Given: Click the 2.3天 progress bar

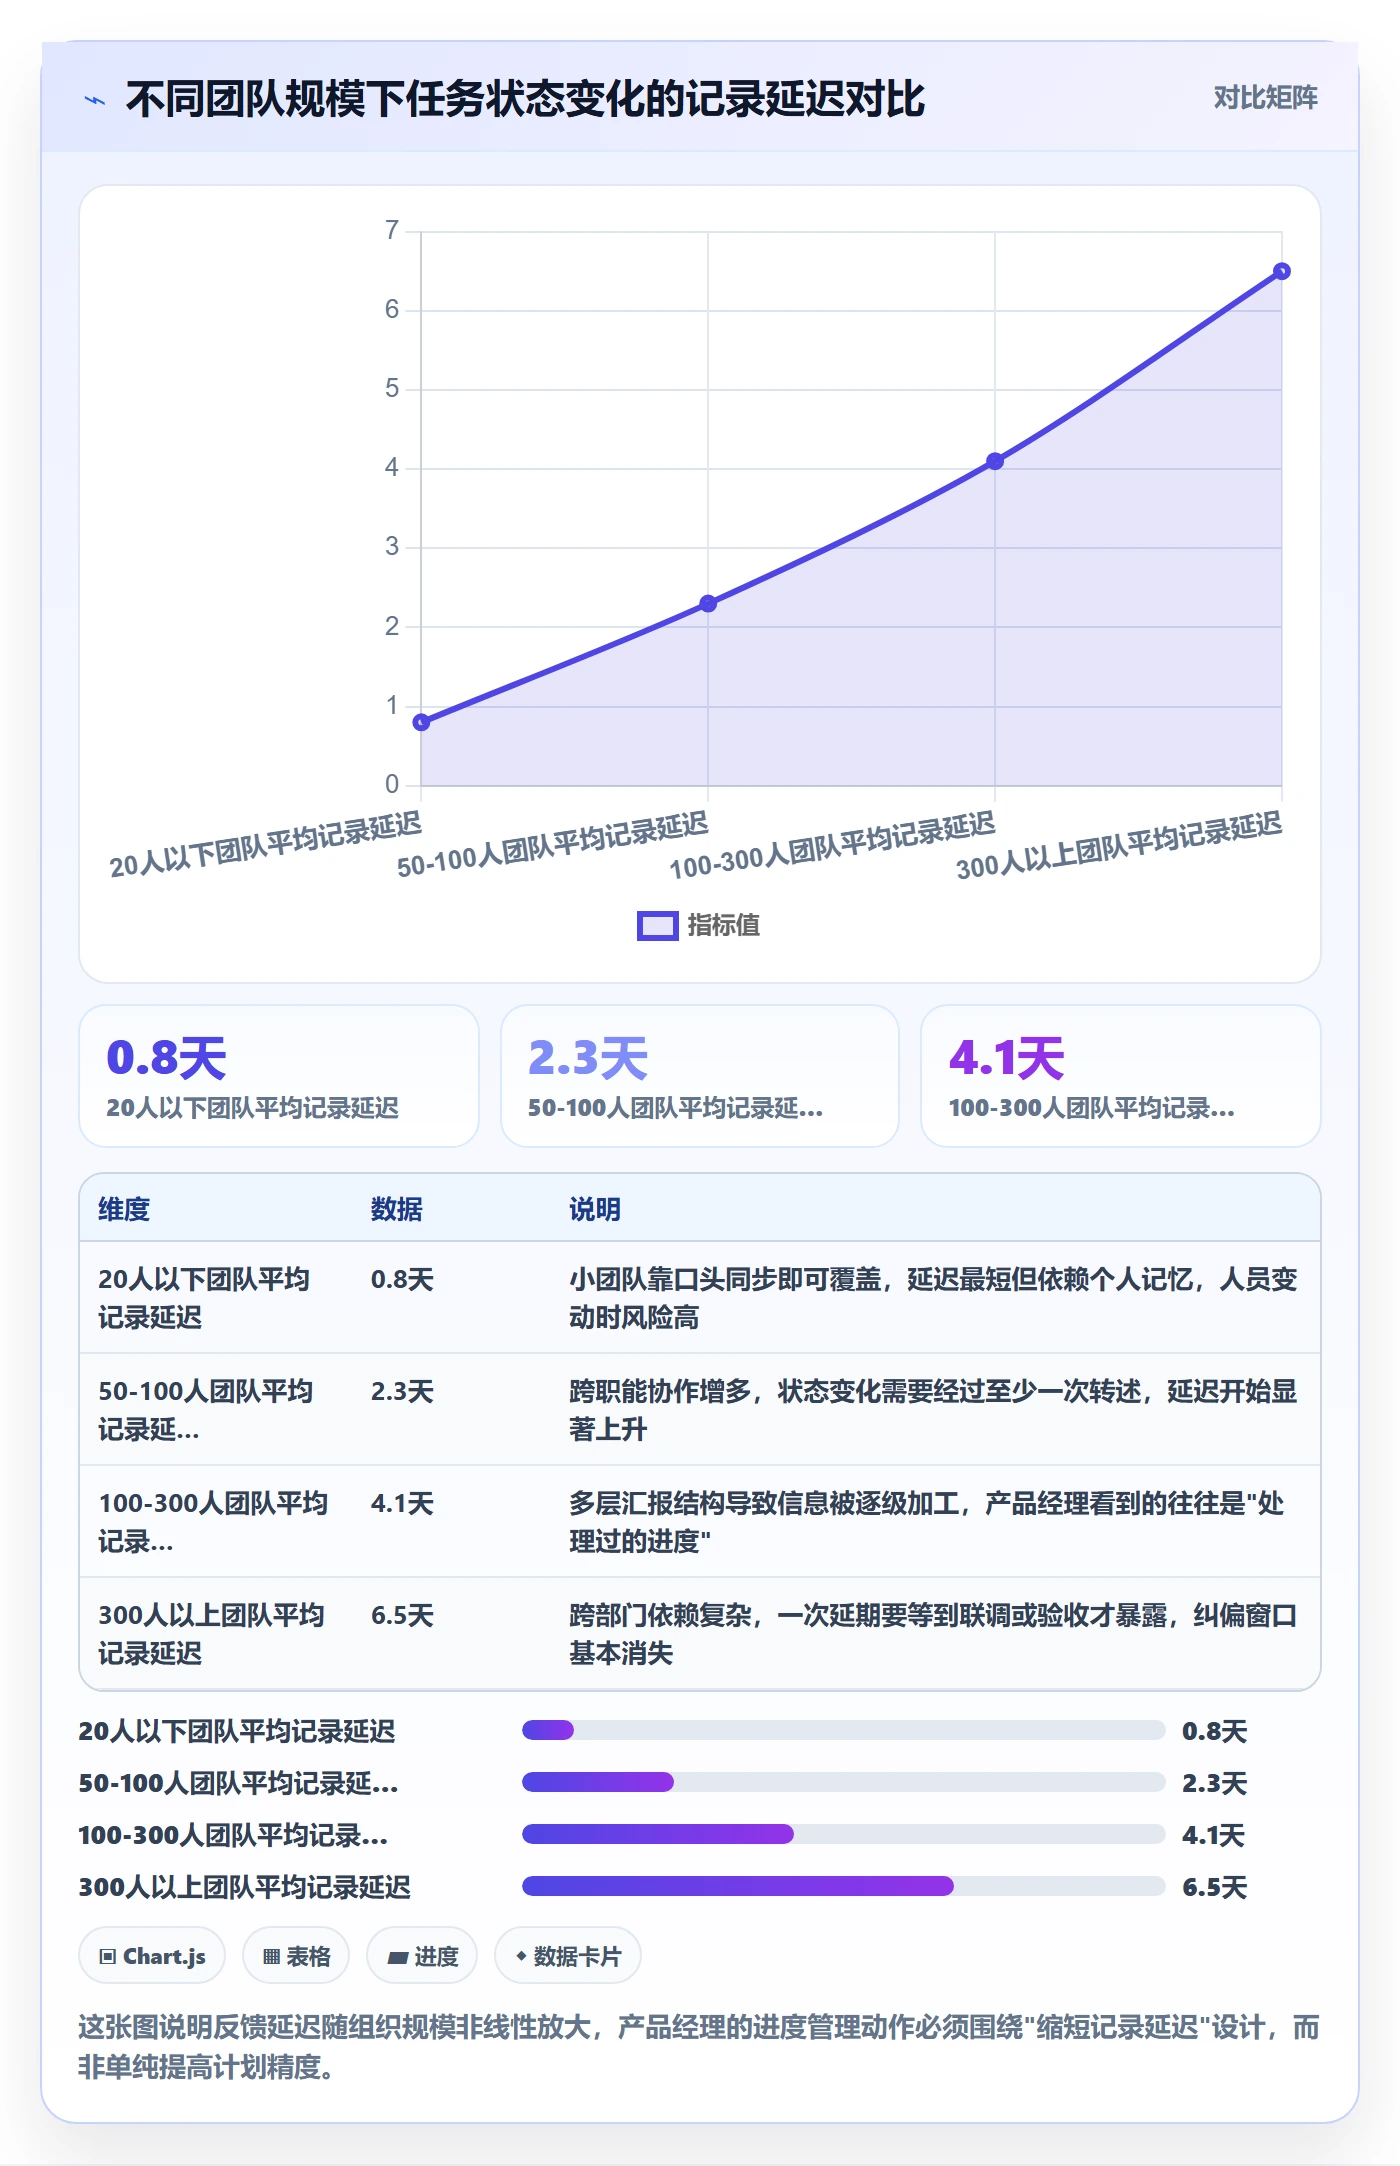Looking at the screenshot, I should pyautogui.click(x=844, y=1782).
